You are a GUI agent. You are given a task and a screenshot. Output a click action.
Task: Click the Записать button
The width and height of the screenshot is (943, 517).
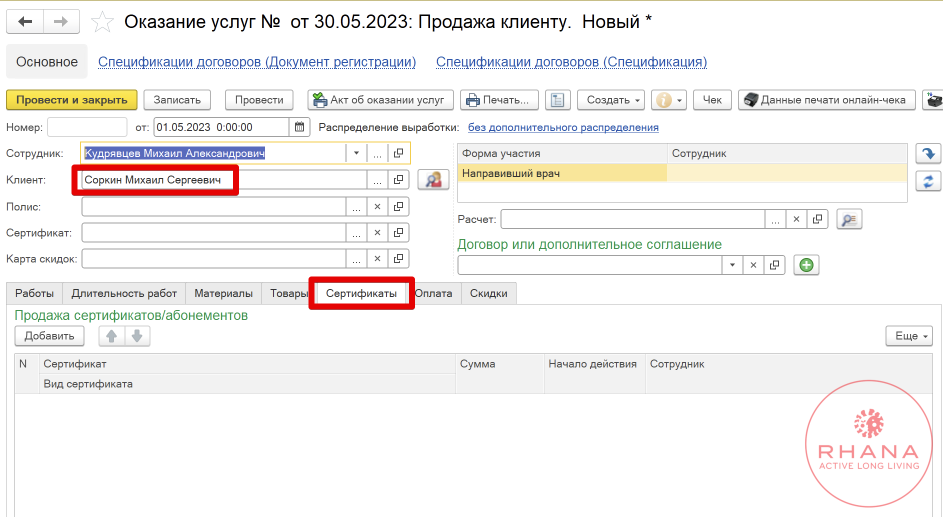(x=177, y=100)
